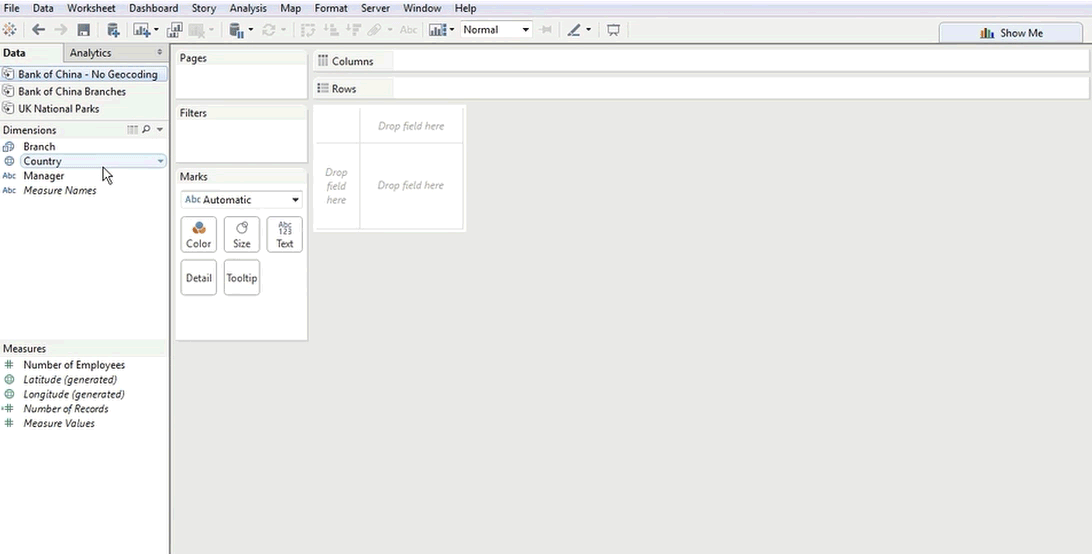The image size is (1092, 554).
Task: Open the Show Me panel
Action: click(x=1011, y=33)
